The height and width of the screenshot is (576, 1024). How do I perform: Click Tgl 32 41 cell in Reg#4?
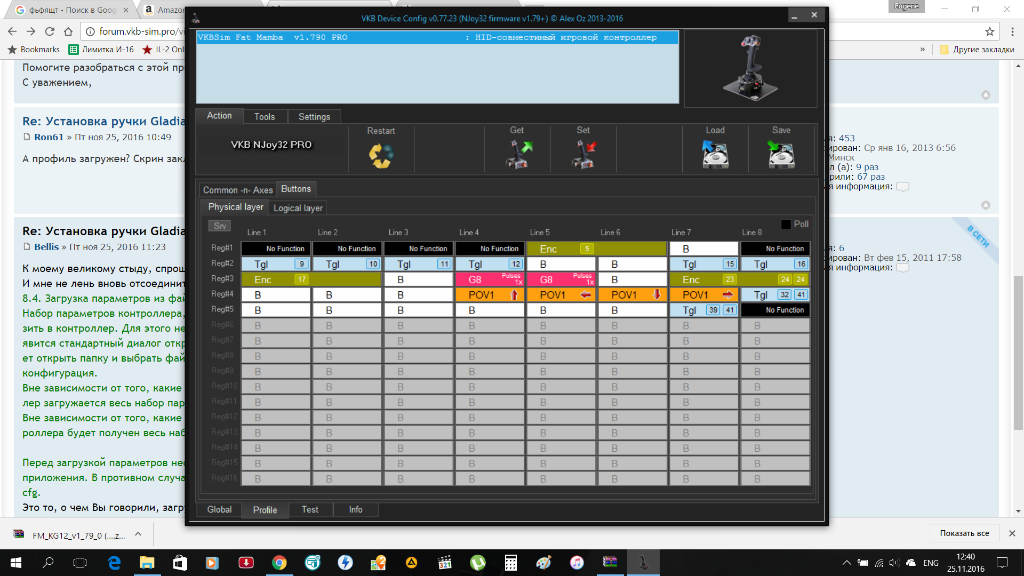click(775, 295)
